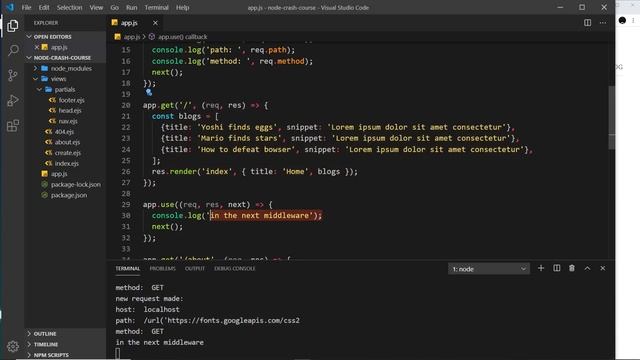Open the Go menu
Screen dimensions: 640x360
114,7
